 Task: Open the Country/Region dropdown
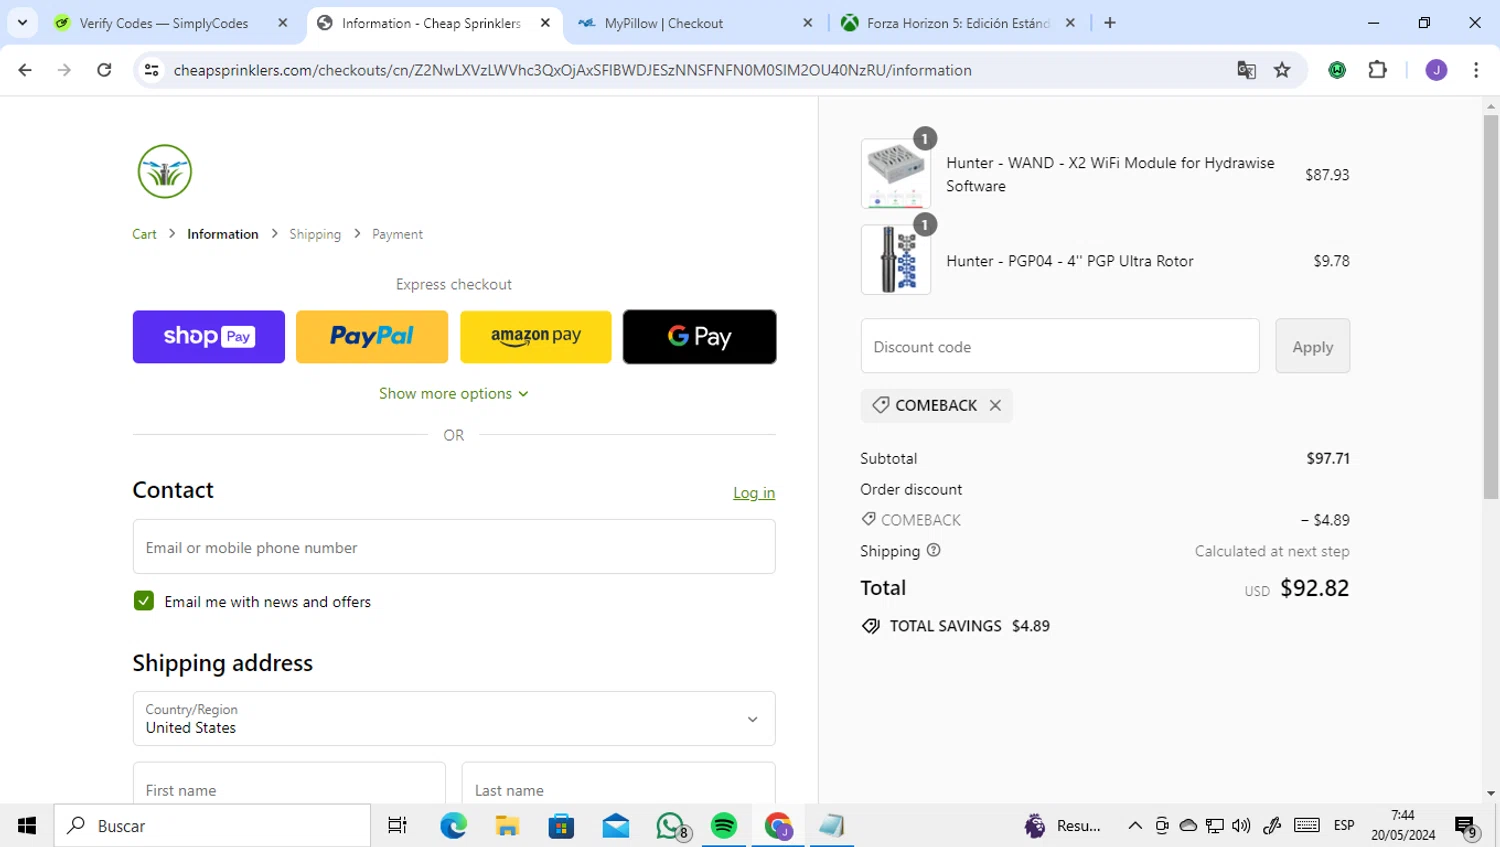(454, 718)
